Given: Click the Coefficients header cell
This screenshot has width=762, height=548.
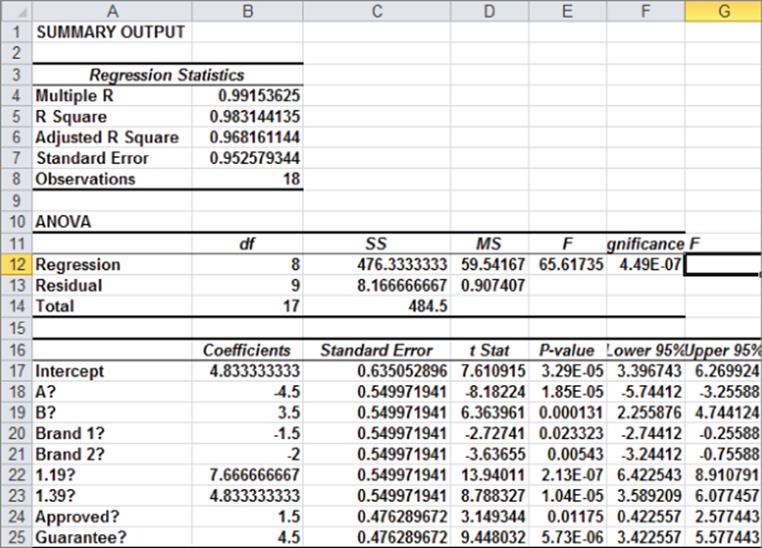Looking at the screenshot, I should point(247,350).
